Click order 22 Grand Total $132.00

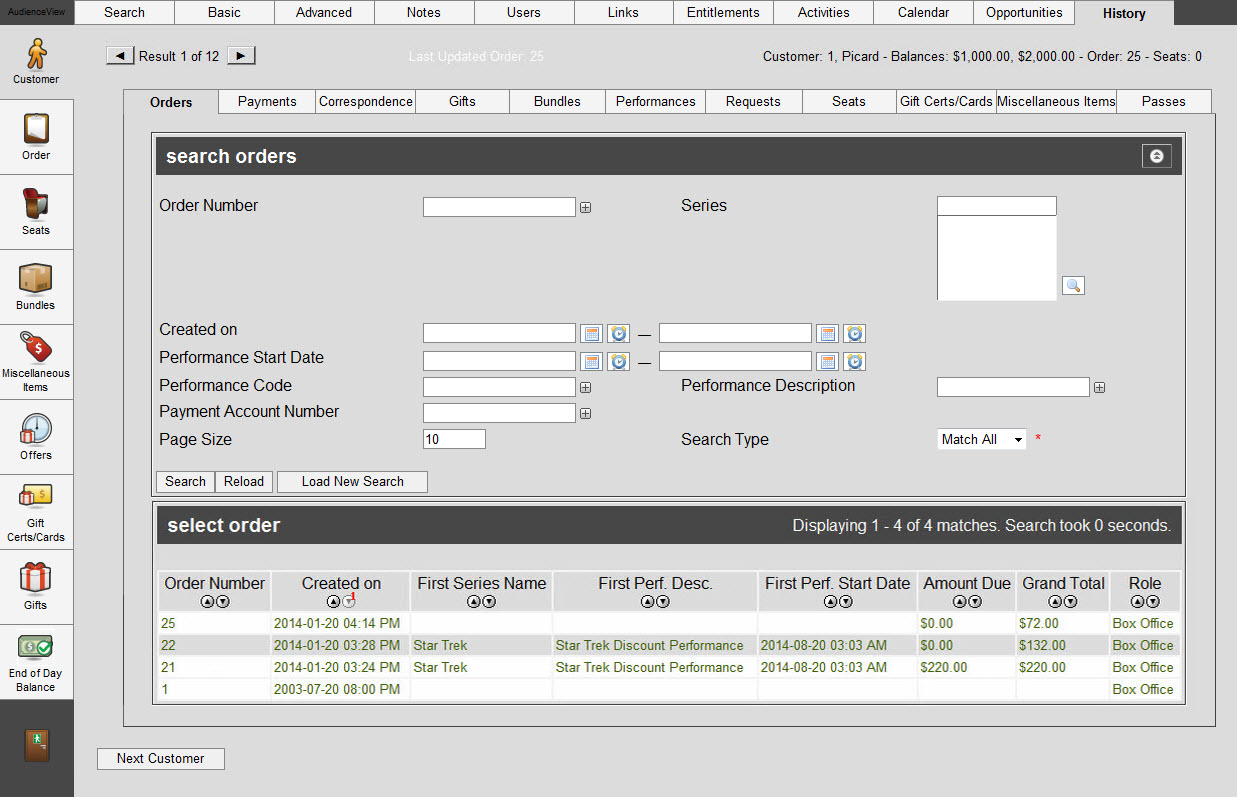point(1043,645)
